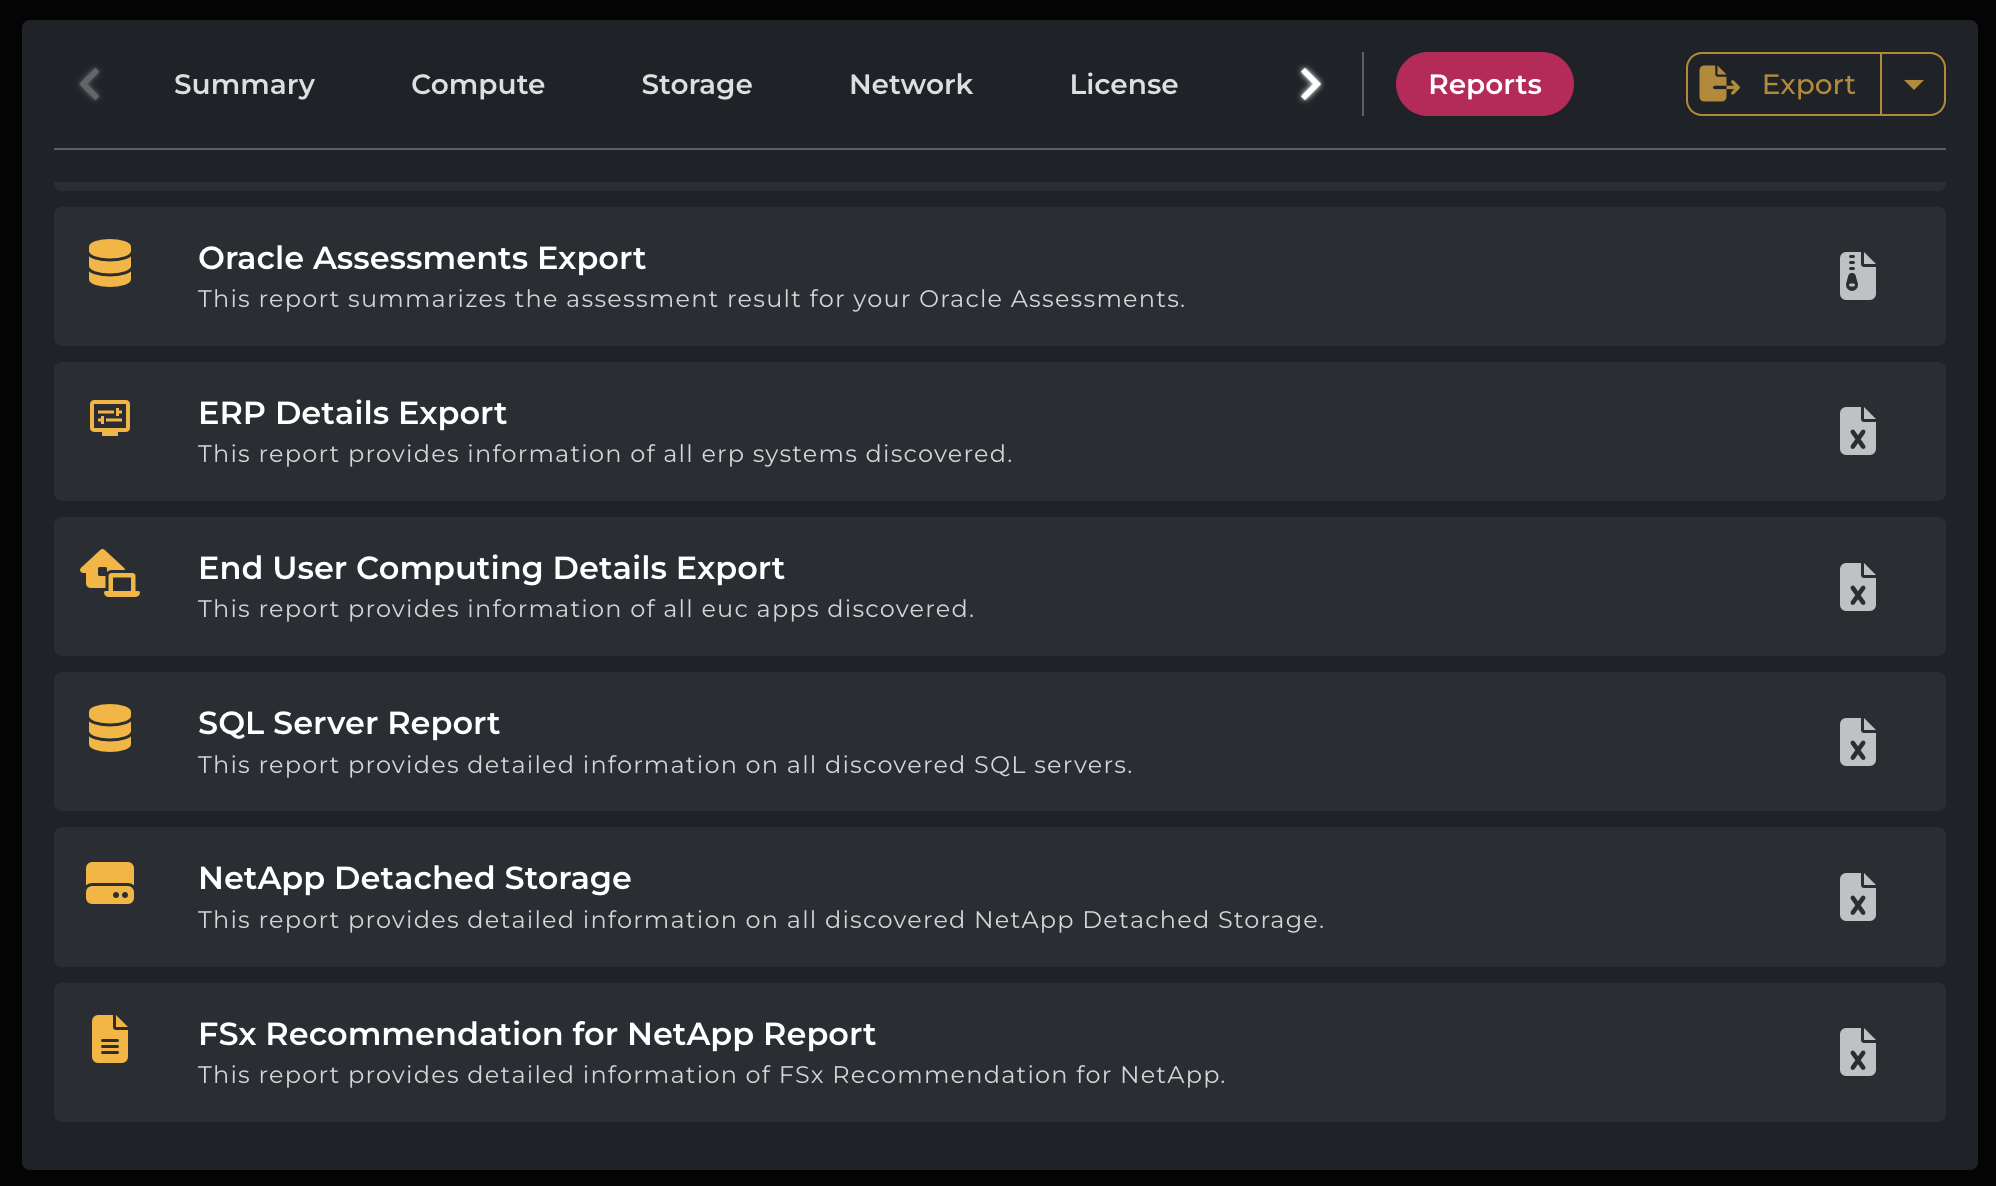Click the NetApp Detached Storage drive icon
Viewport: 1996px width, 1186px height.
coord(110,883)
